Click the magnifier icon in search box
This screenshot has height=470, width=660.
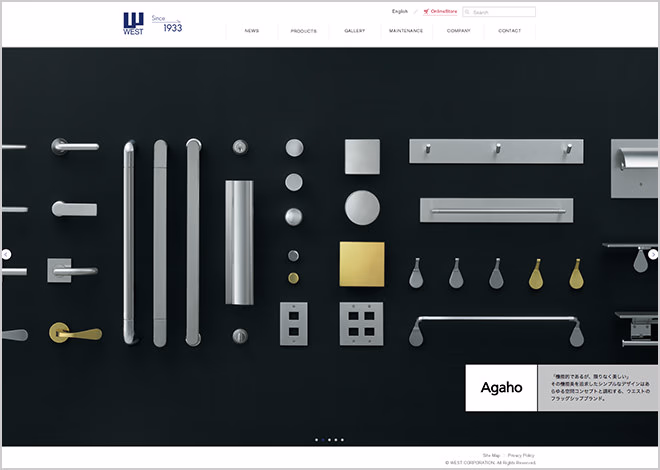pyautogui.click(x=469, y=12)
